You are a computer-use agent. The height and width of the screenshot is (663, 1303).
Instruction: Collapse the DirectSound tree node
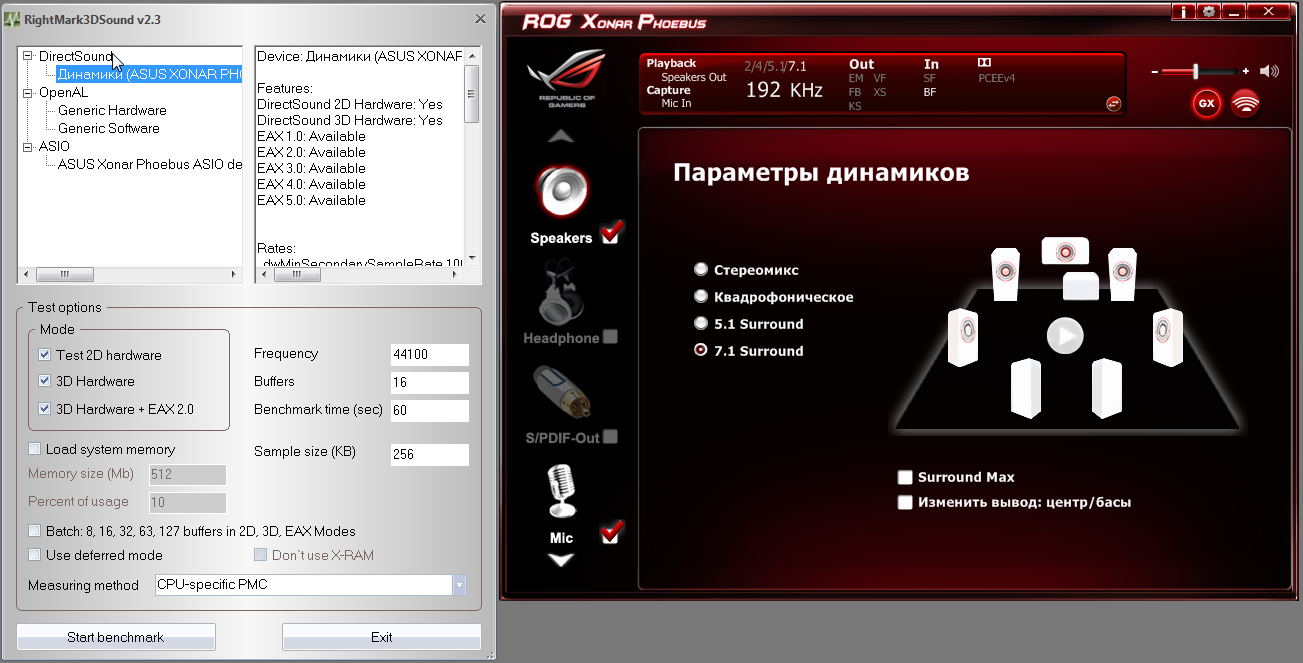point(28,57)
